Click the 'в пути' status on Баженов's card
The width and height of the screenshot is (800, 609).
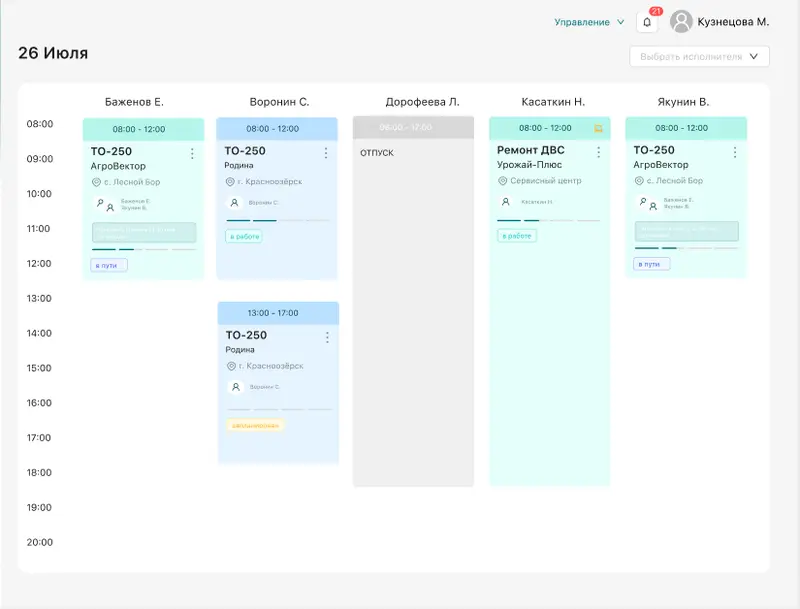click(x=109, y=265)
